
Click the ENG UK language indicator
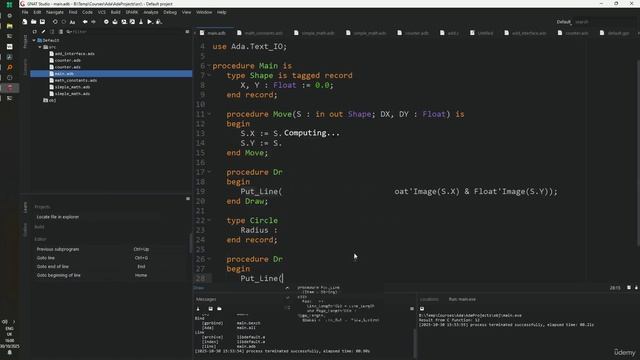[9, 331]
